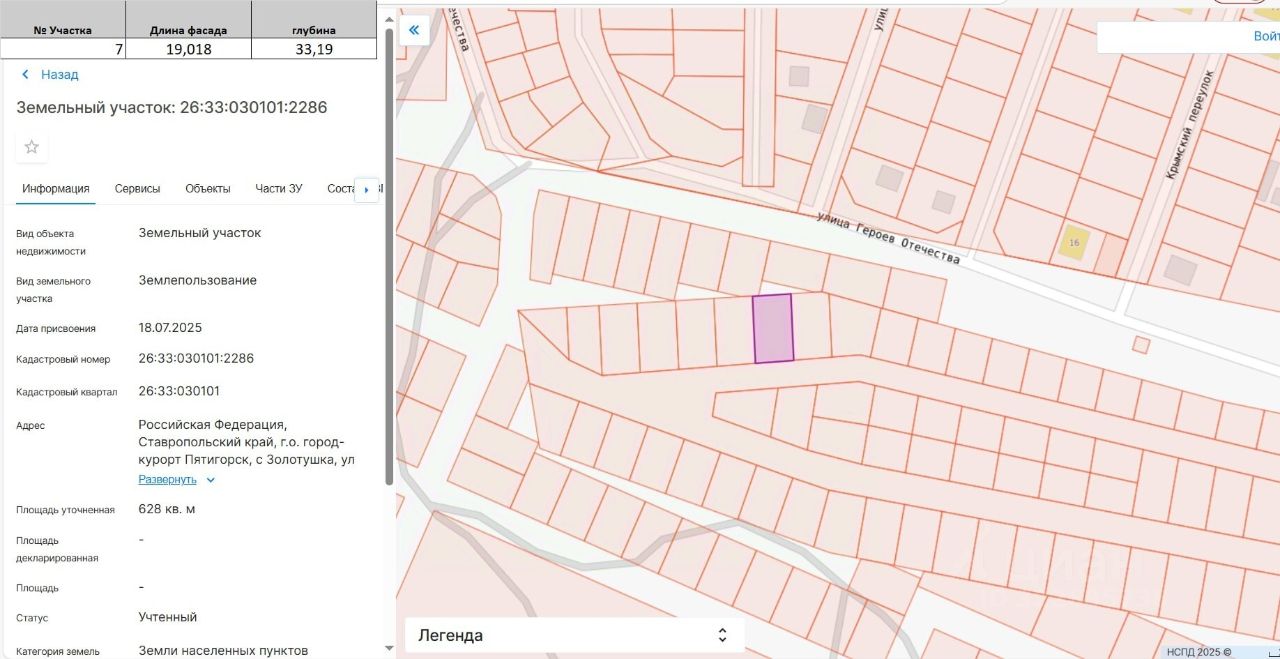Click building marker number 16 on map
The image size is (1280, 659).
[x=1075, y=243]
